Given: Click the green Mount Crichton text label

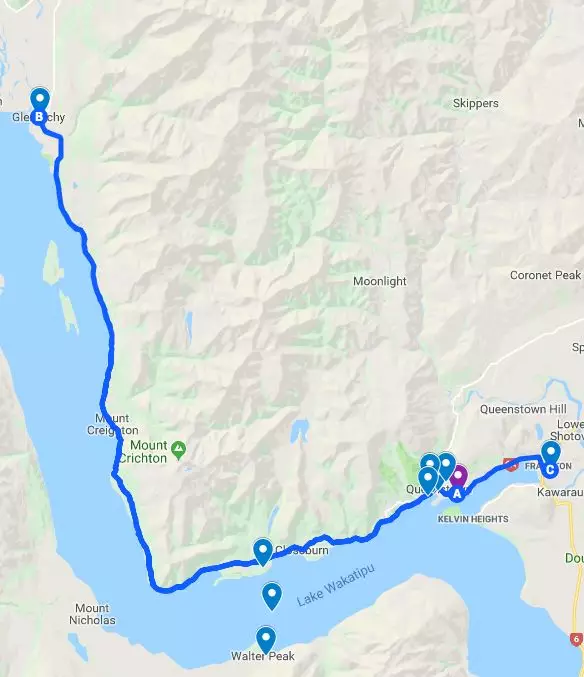Looking at the screenshot, I should [143, 452].
